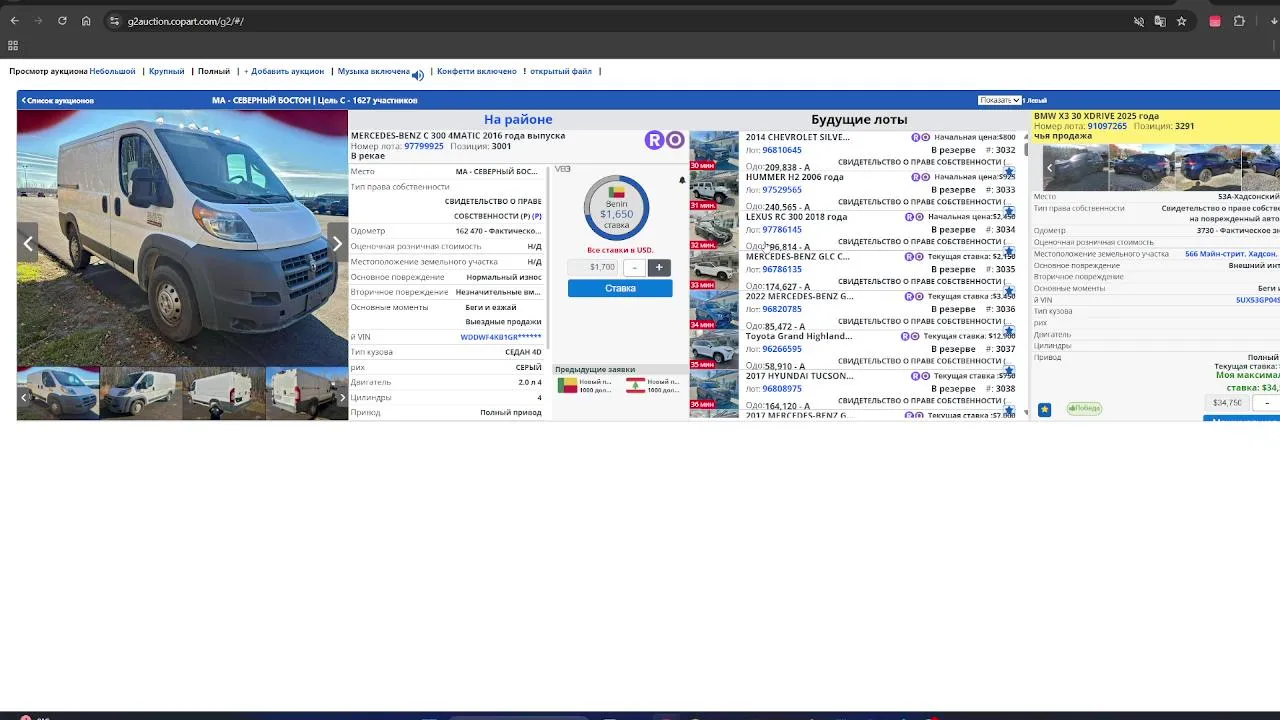Image resolution: width=1280 pixels, height=720 pixels.
Task: Open lot 97529565 Hummer H2
Action: click(782, 190)
